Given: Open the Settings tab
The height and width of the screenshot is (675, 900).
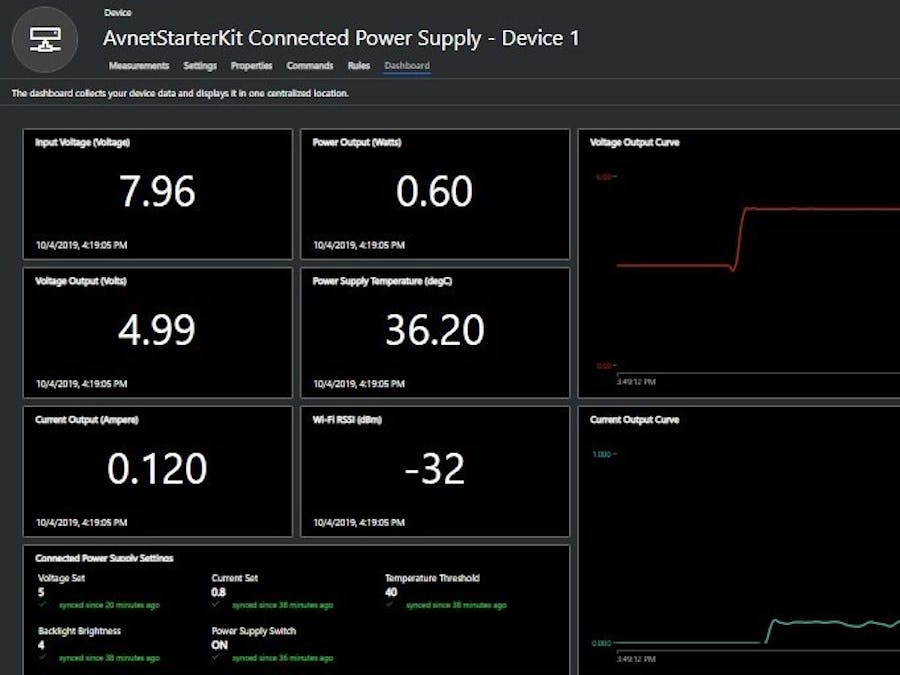Looking at the screenshot, I should [x=201, y=65].
